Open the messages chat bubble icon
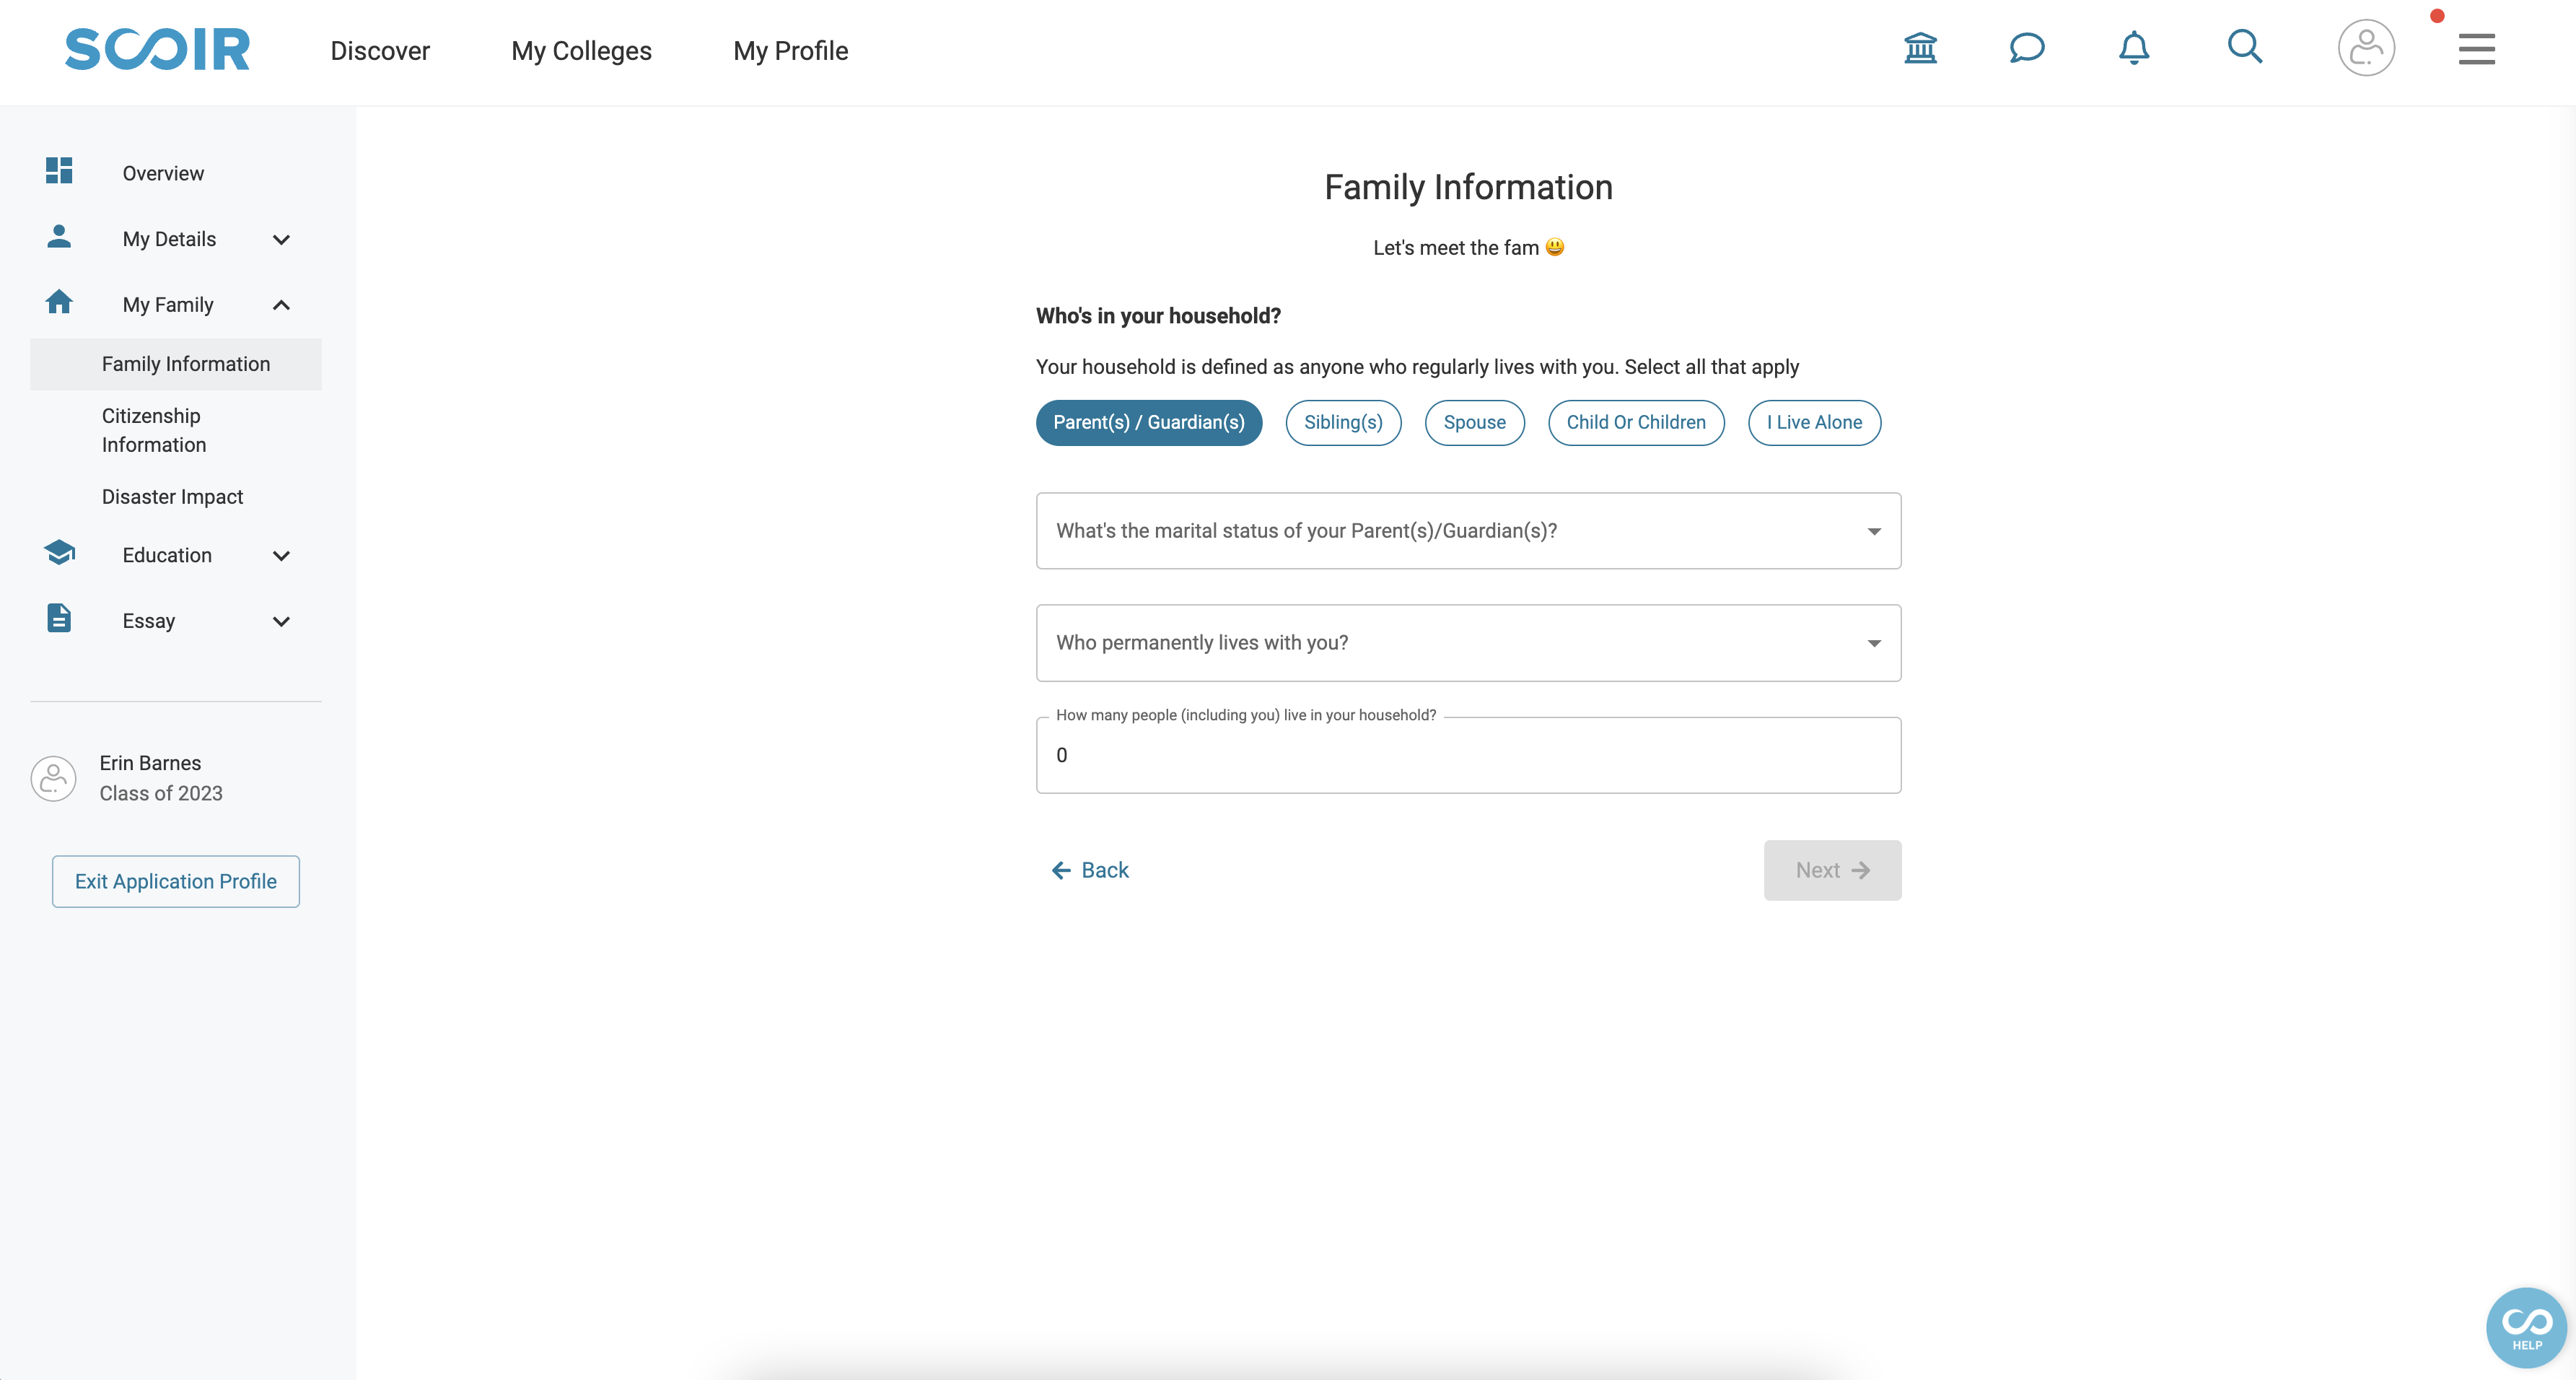 (x=2027, y=48)
